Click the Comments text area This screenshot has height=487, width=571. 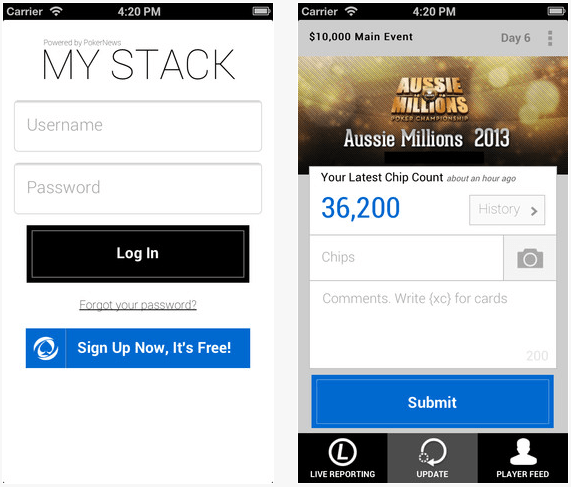tap(433, 324)
